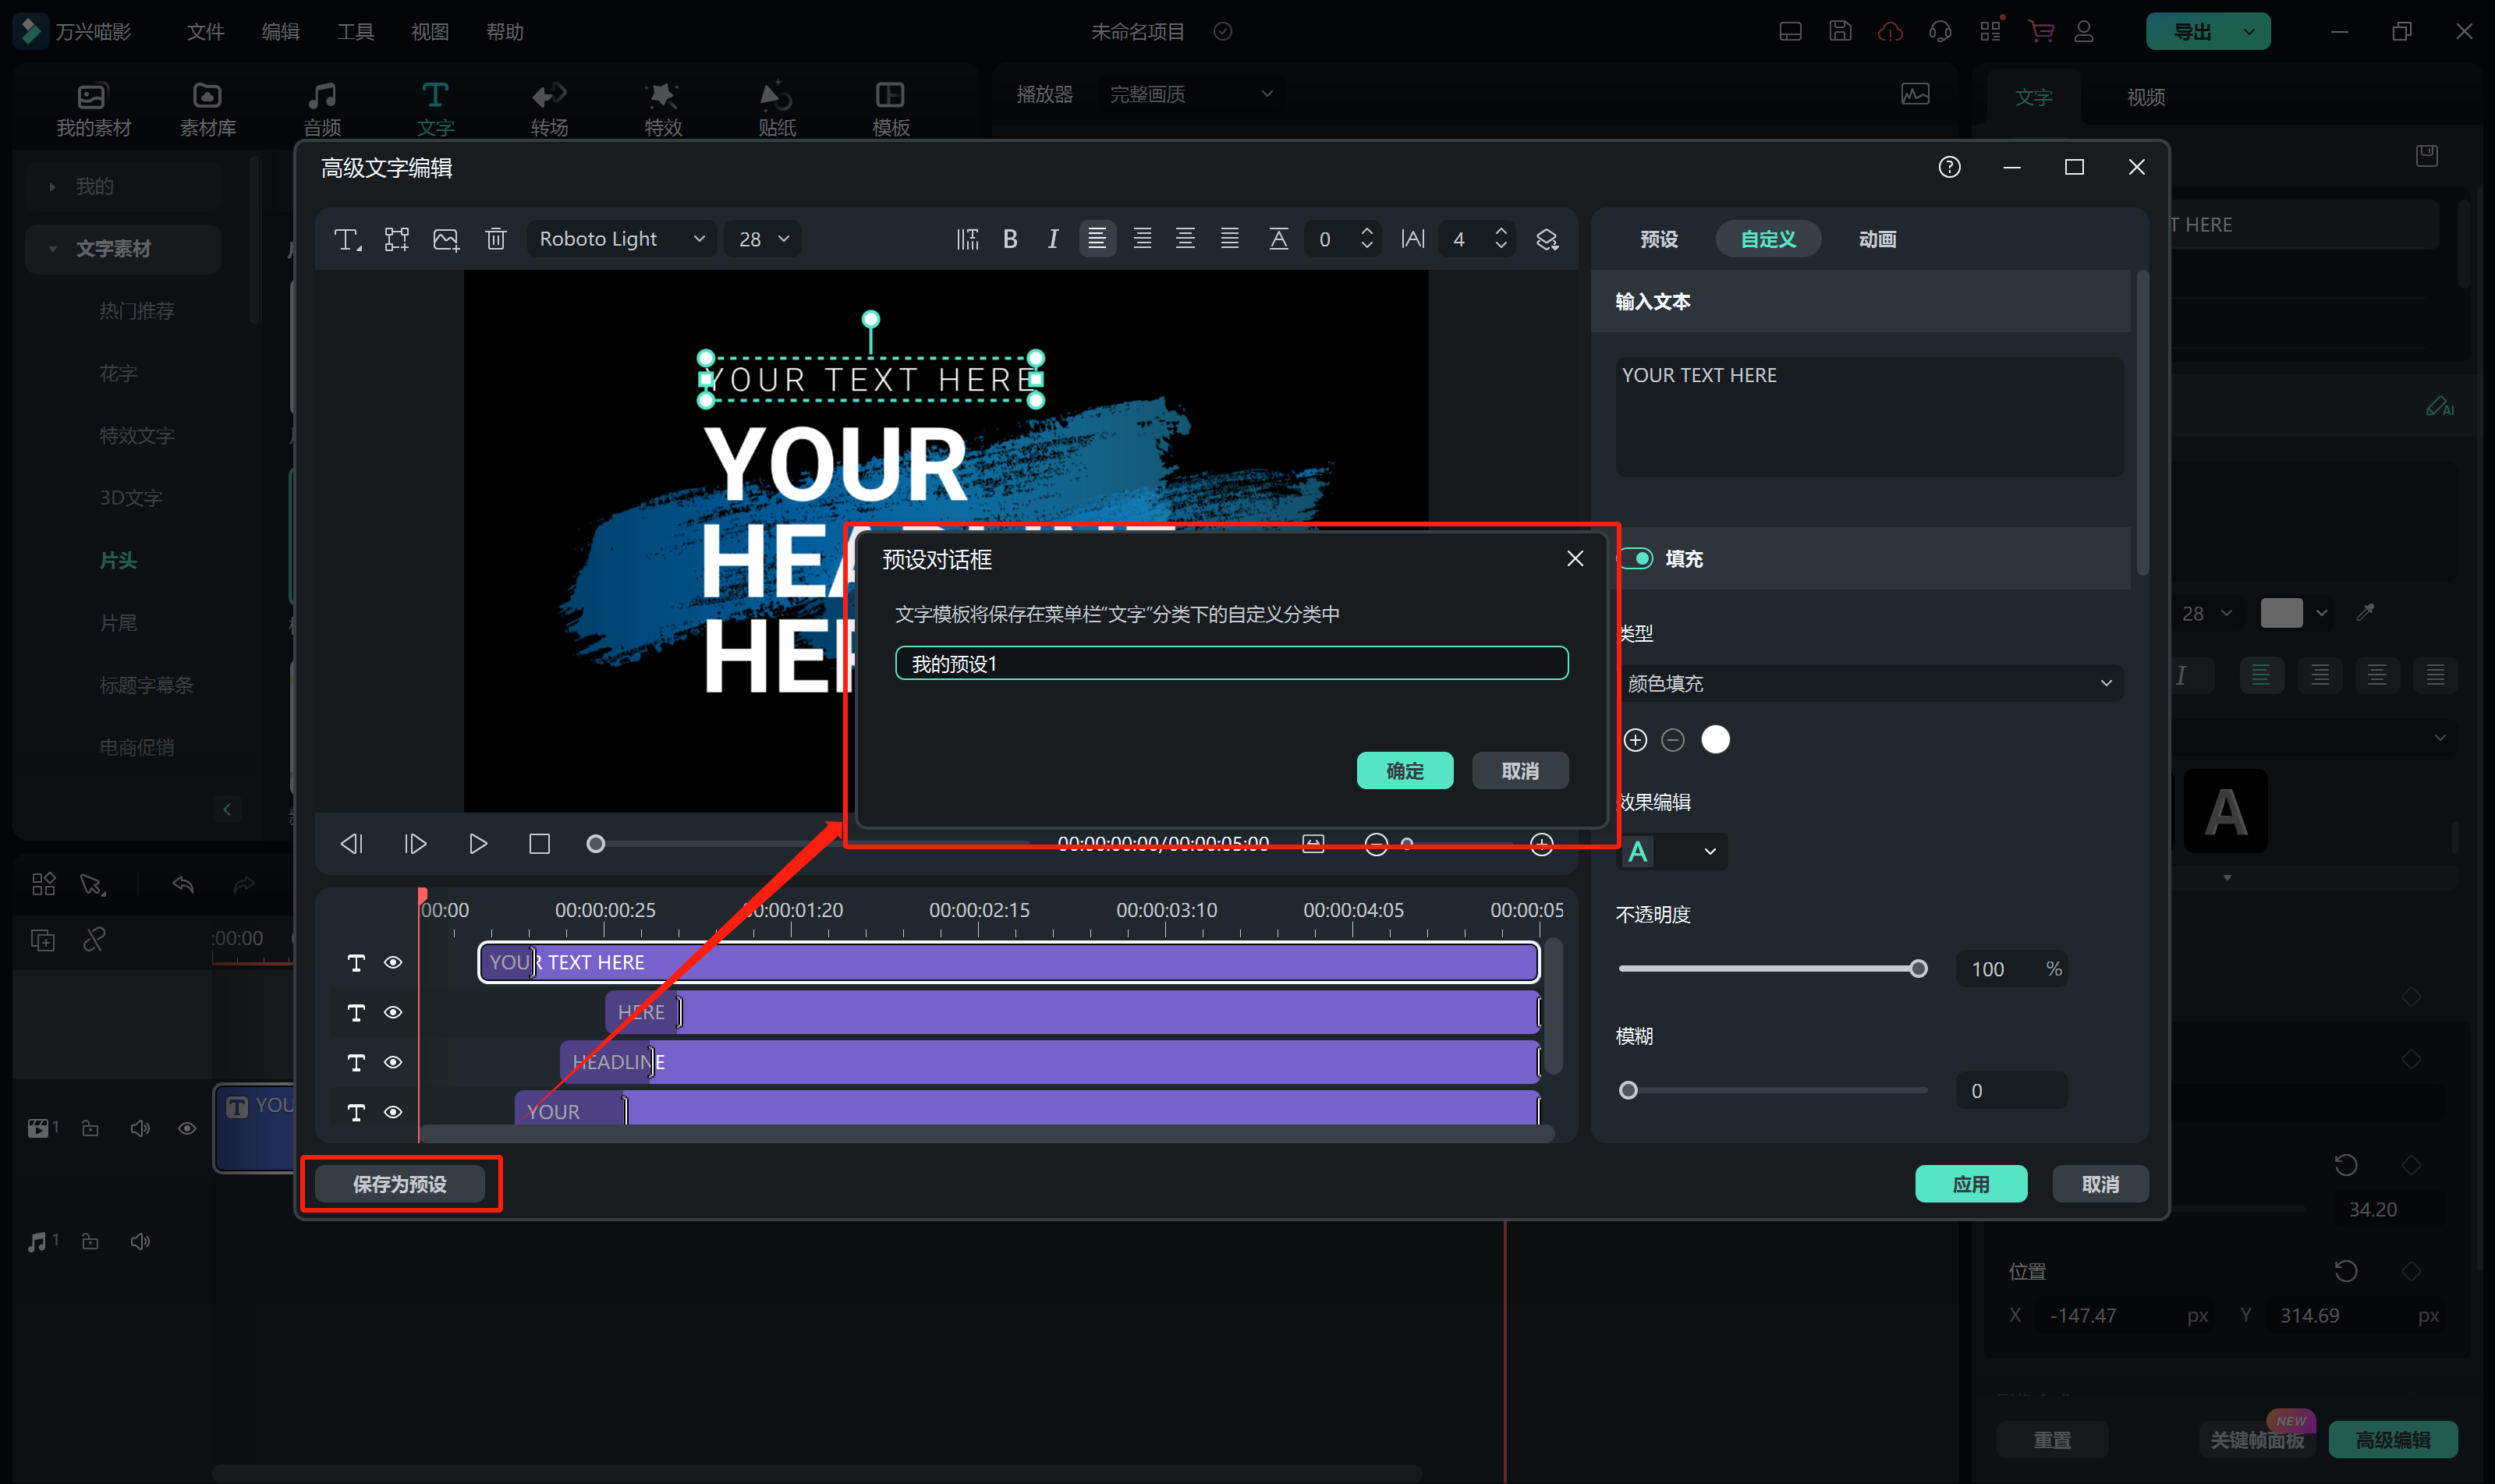Switch to the 预设 tab

(x=1659, y=239)
